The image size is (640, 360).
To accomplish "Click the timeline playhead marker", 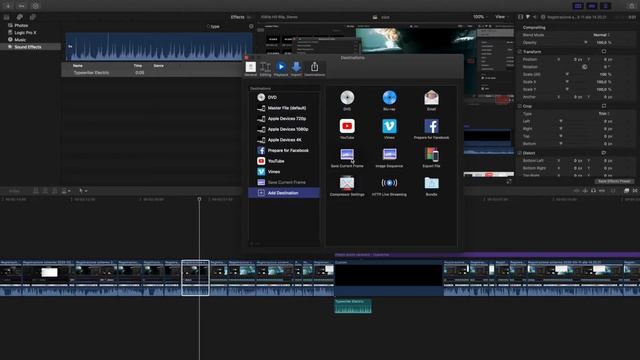I will [199, 199].
